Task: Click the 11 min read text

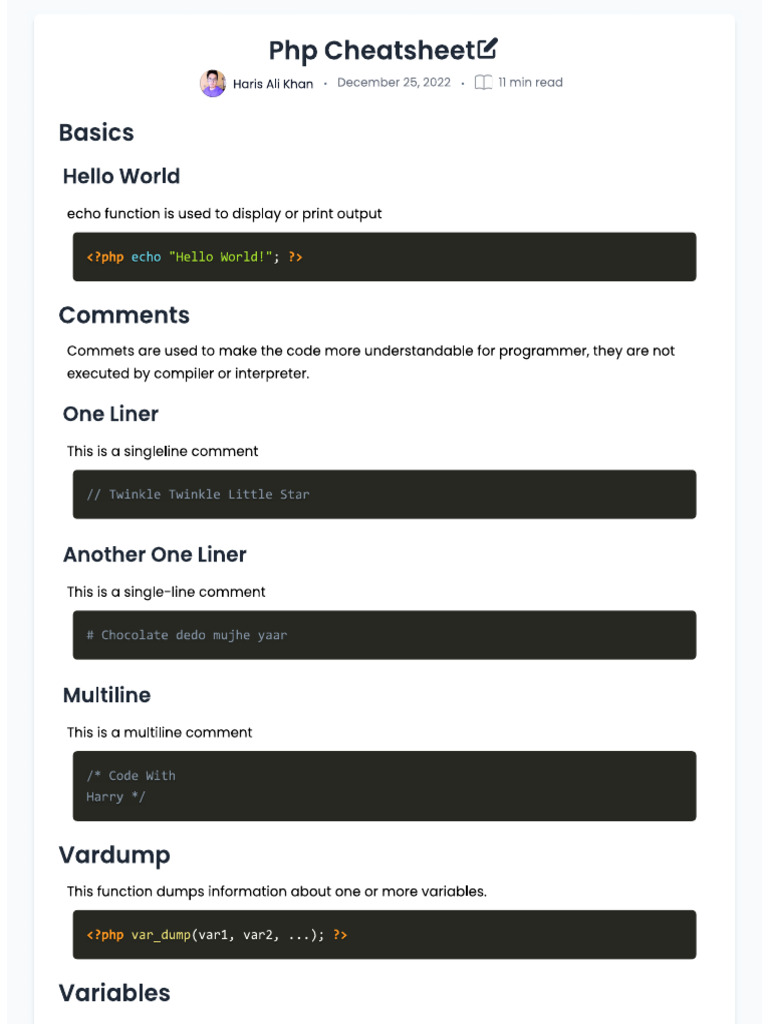Action: tap(530, 83)
